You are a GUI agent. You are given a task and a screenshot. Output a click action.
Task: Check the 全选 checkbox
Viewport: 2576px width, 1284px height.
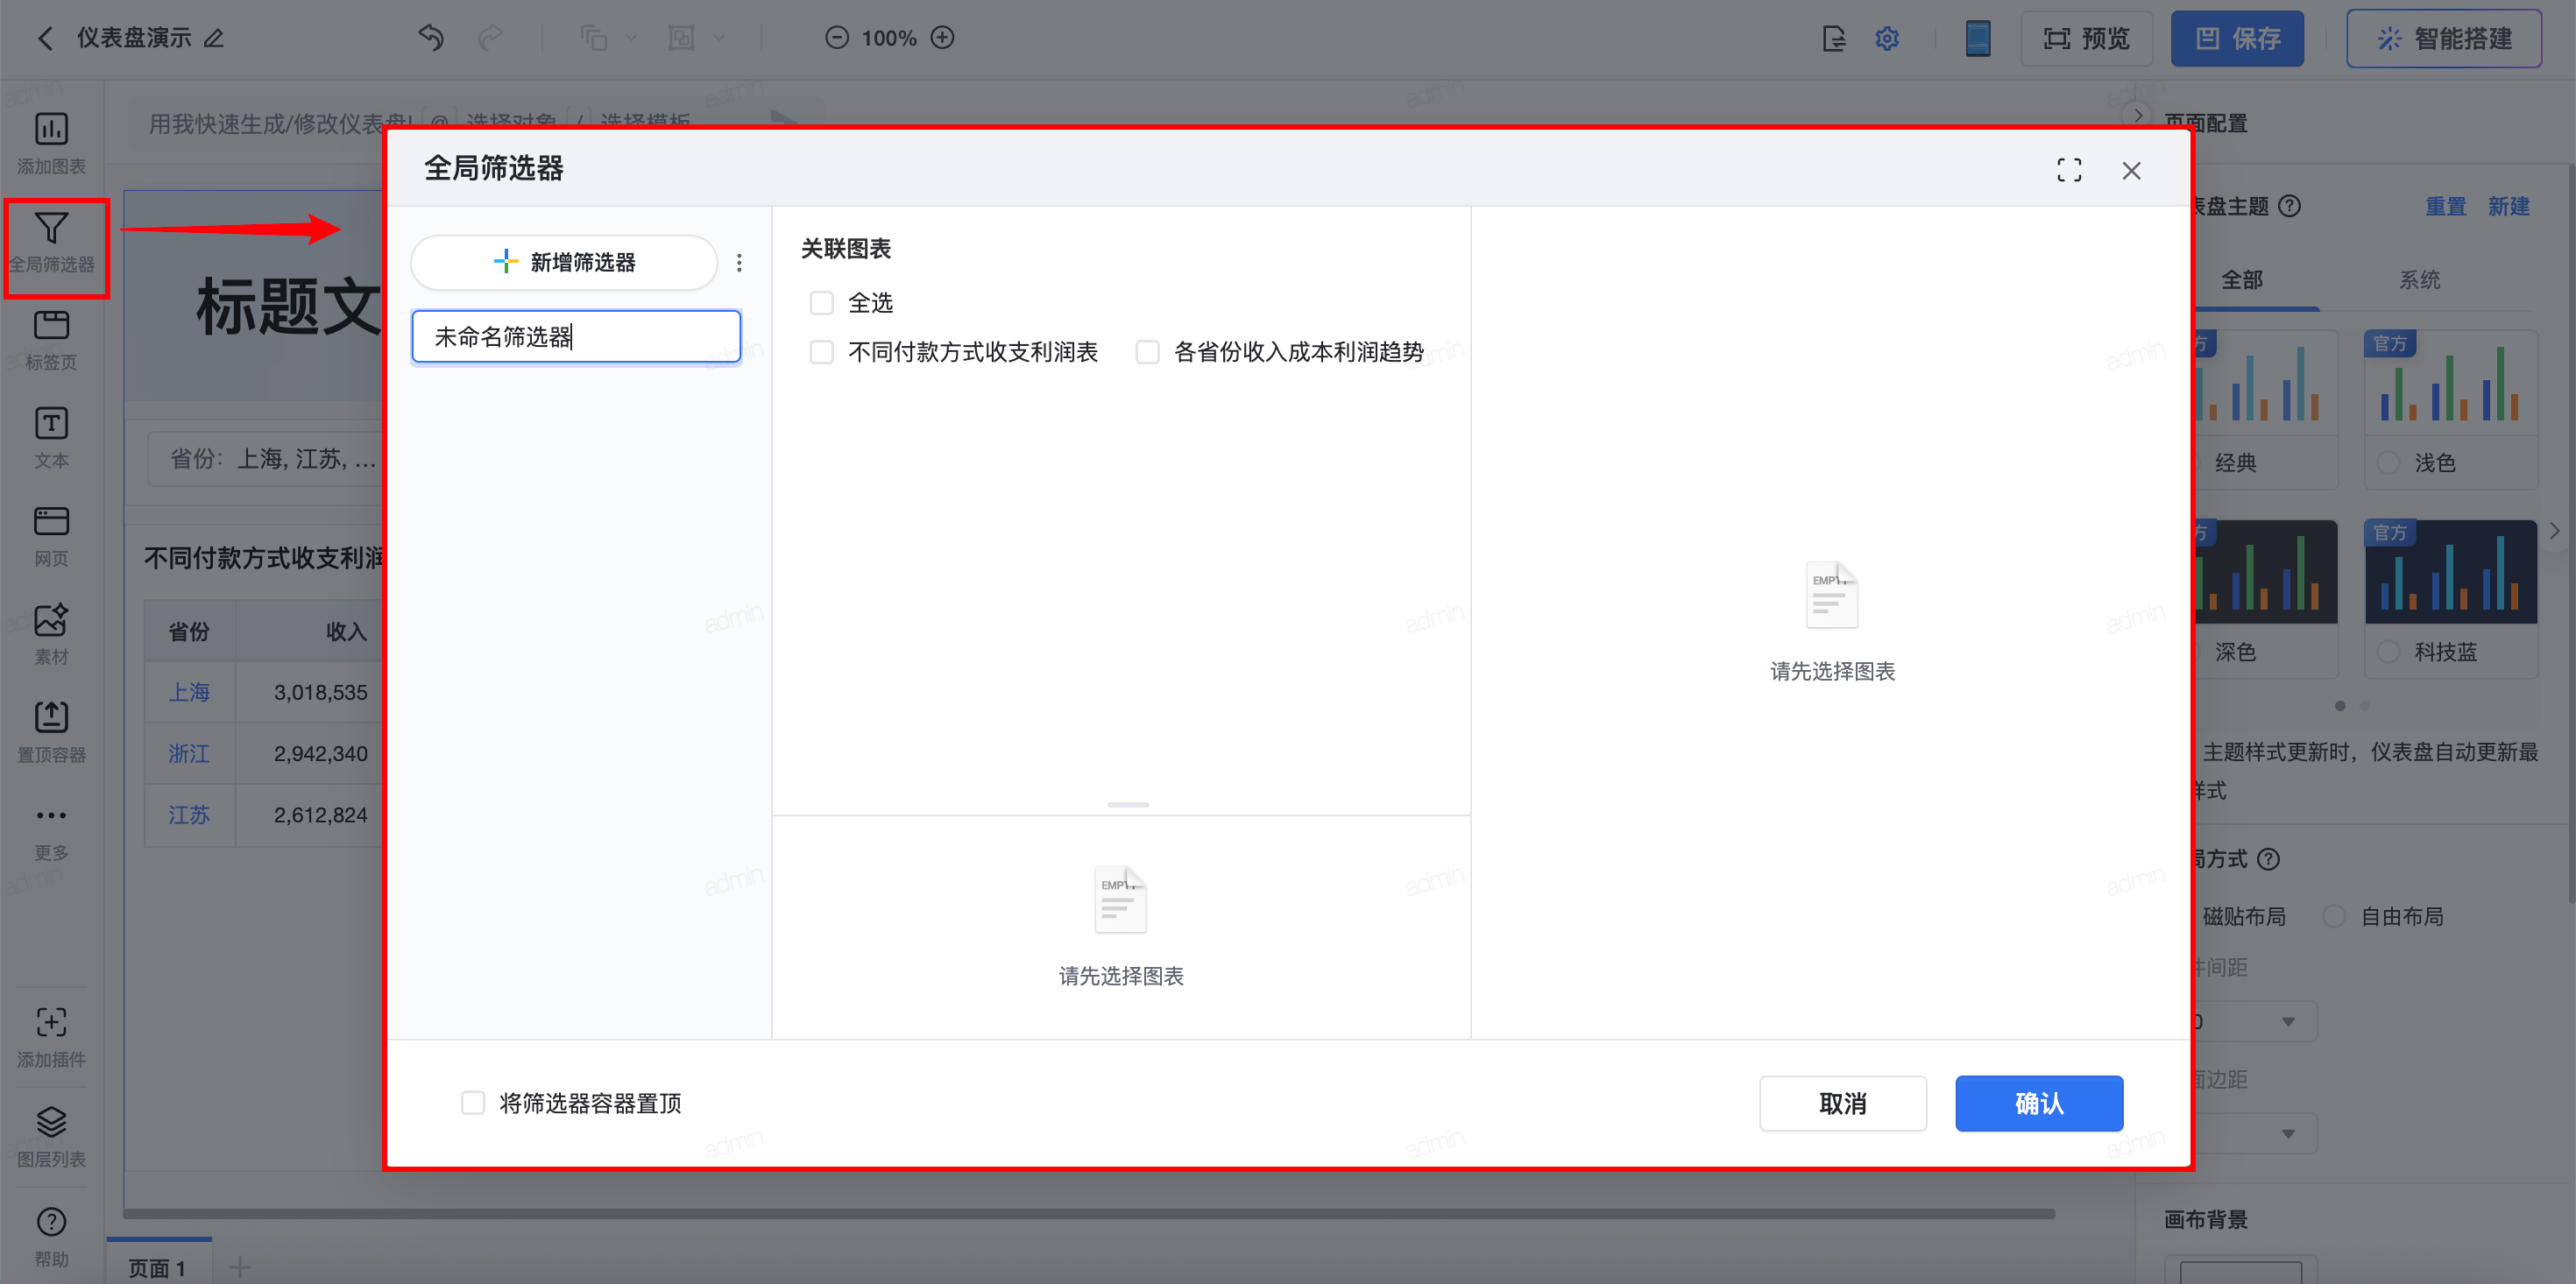[821, 303]
